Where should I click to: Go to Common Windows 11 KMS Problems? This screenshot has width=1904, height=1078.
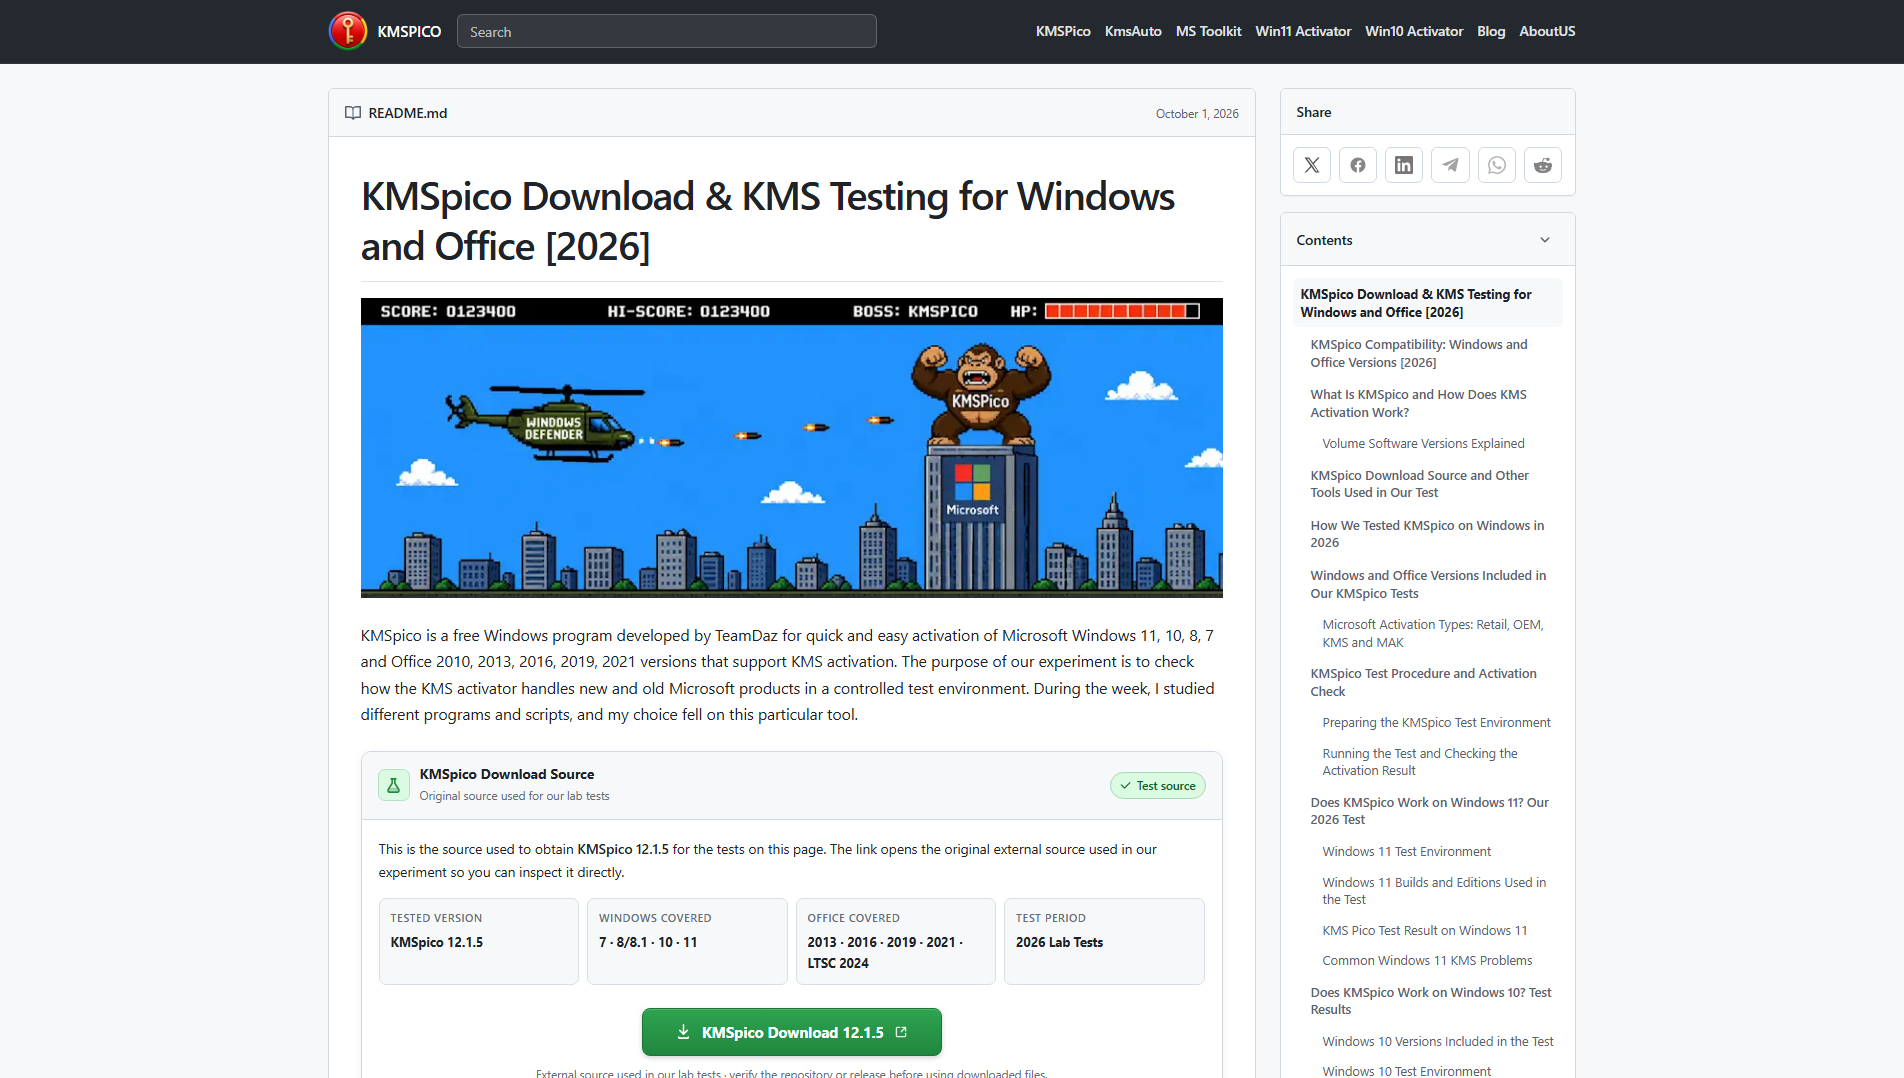(1427, 960)
